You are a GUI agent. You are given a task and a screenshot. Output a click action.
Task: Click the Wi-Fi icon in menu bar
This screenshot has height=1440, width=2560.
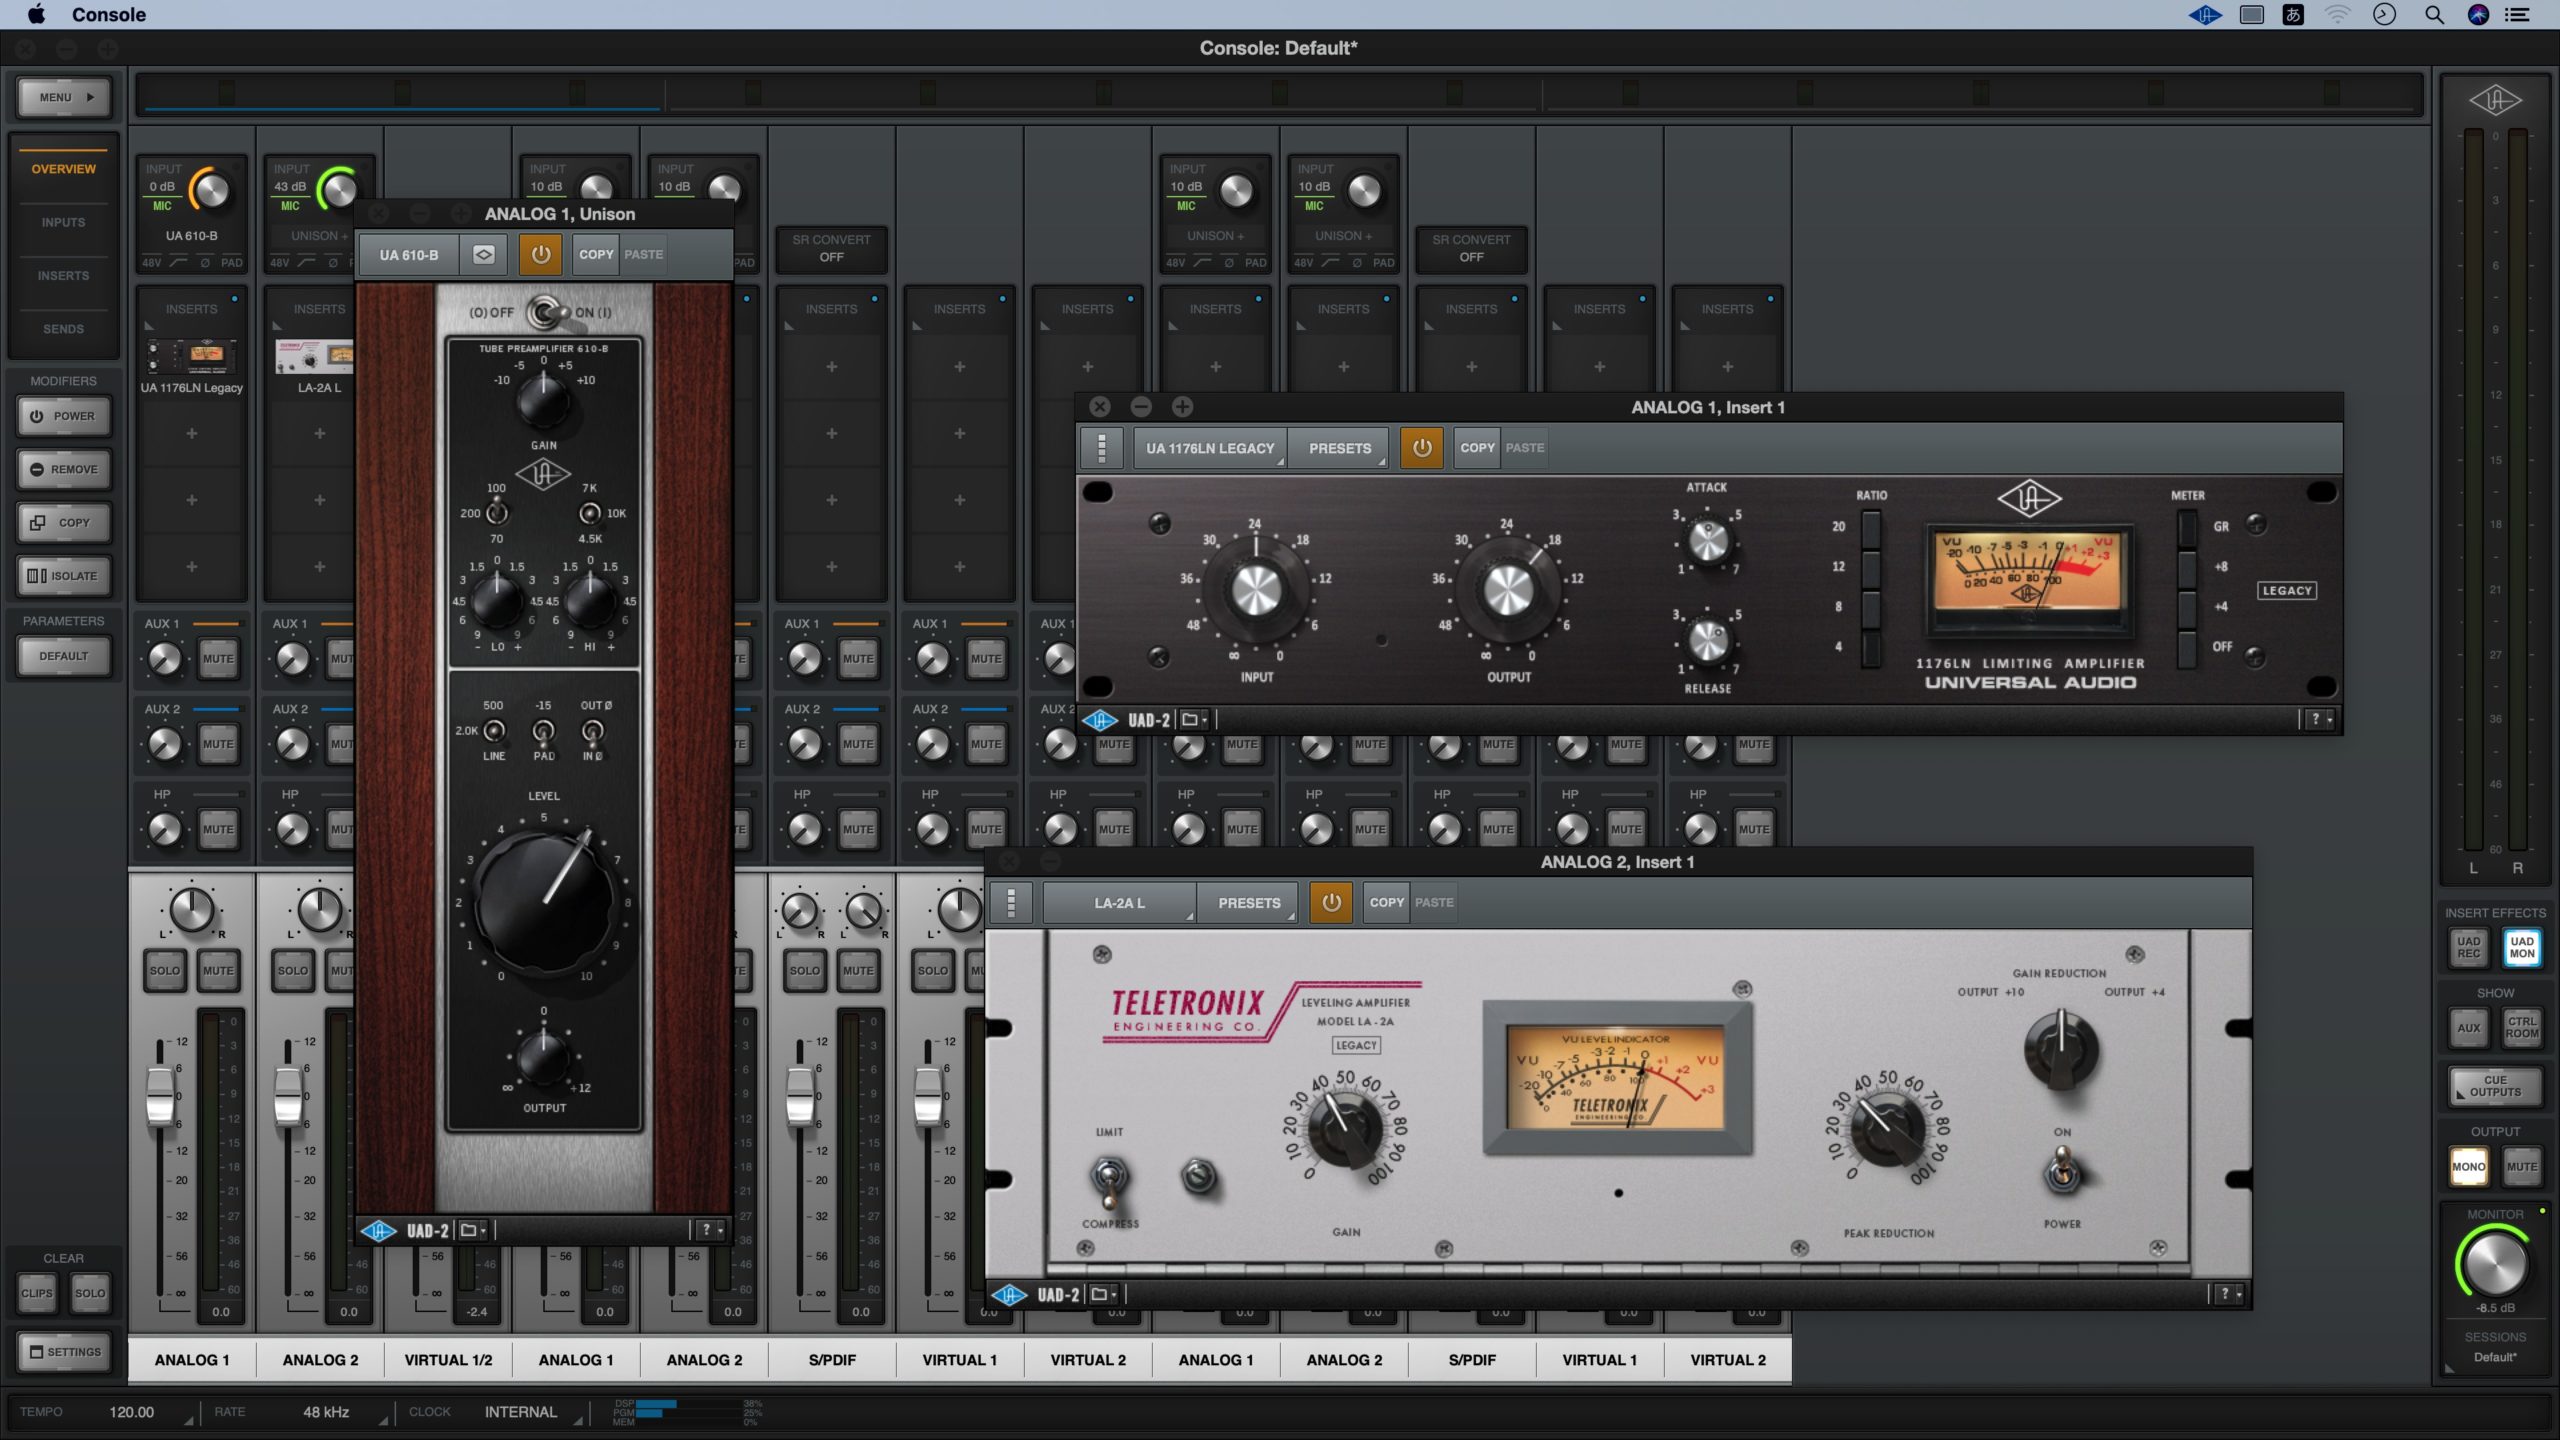click(x=2338, y=14)
